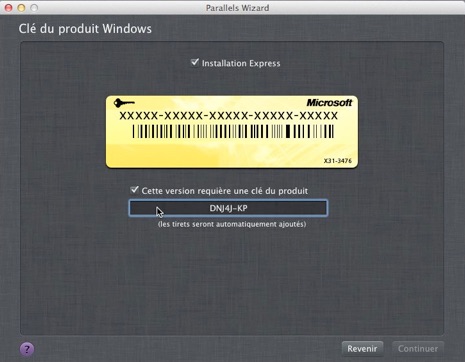Close the Parallels Wizard window
465x362 pixels.
tap(8, 8)
